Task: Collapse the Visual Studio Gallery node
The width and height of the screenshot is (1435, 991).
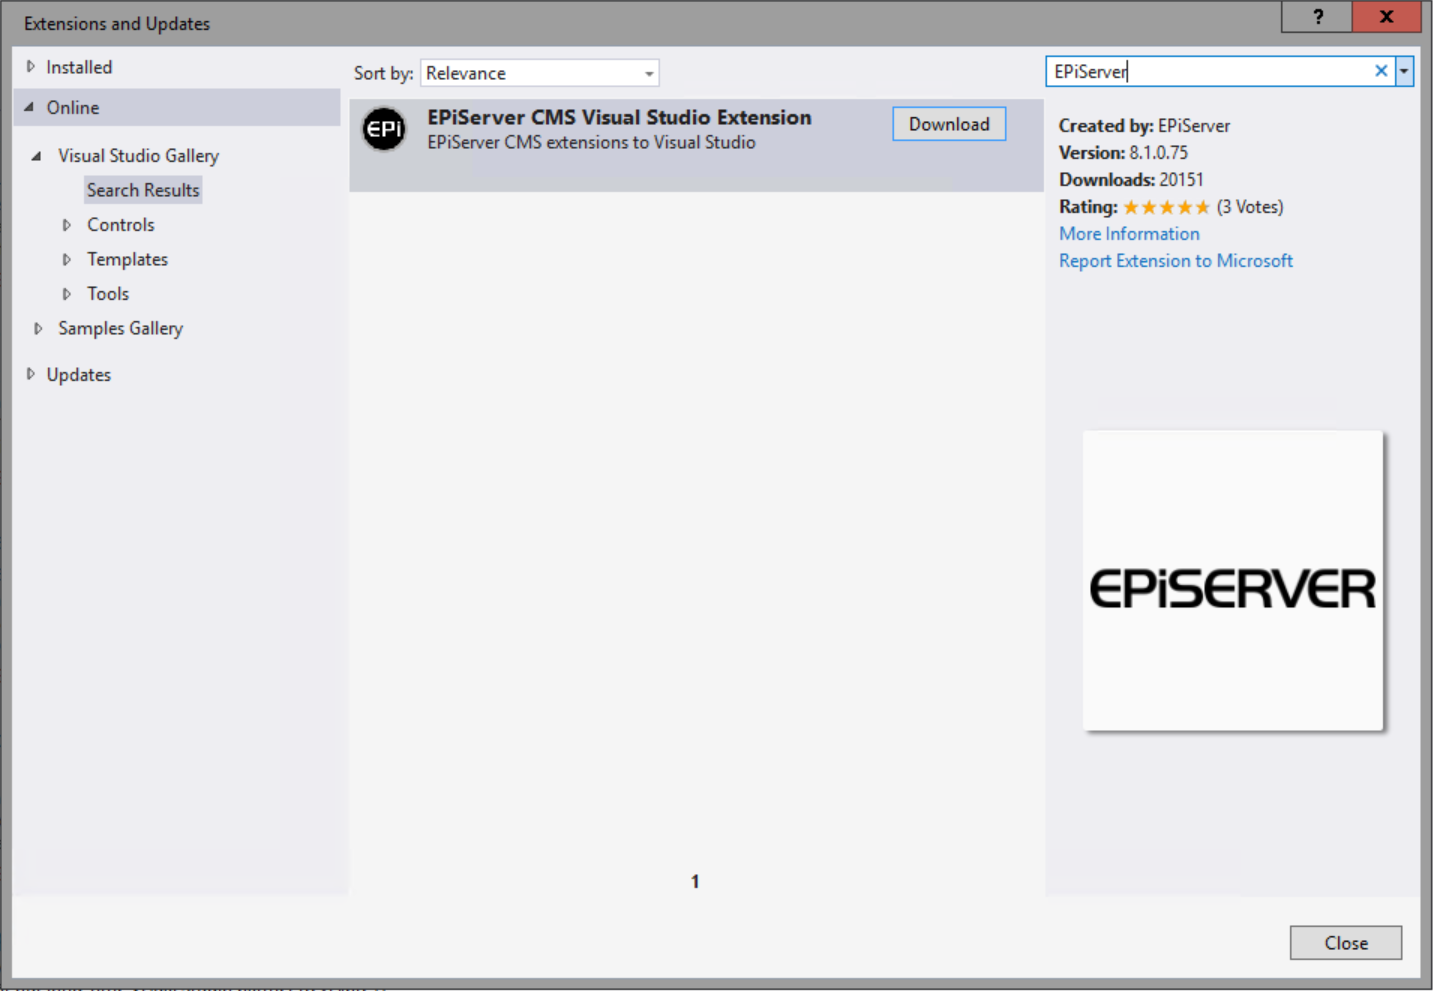Action: (37, 156)
